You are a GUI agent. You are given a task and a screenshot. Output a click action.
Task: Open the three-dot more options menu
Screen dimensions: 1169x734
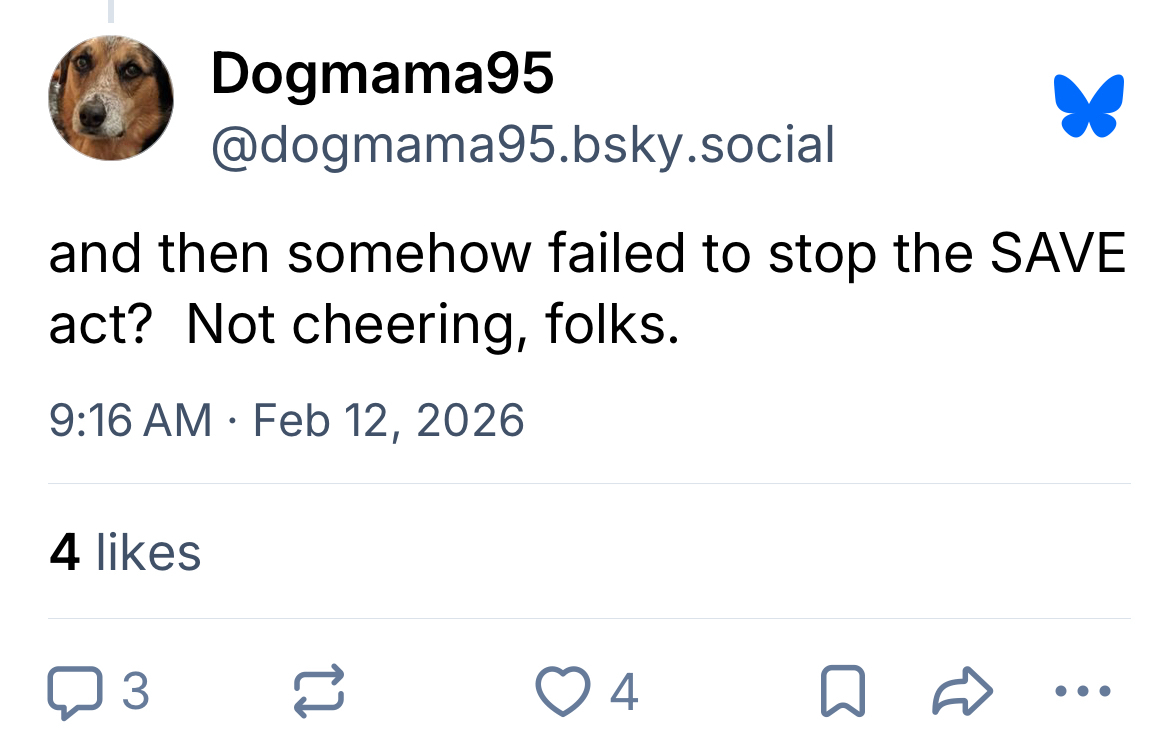pos(1082,691)
